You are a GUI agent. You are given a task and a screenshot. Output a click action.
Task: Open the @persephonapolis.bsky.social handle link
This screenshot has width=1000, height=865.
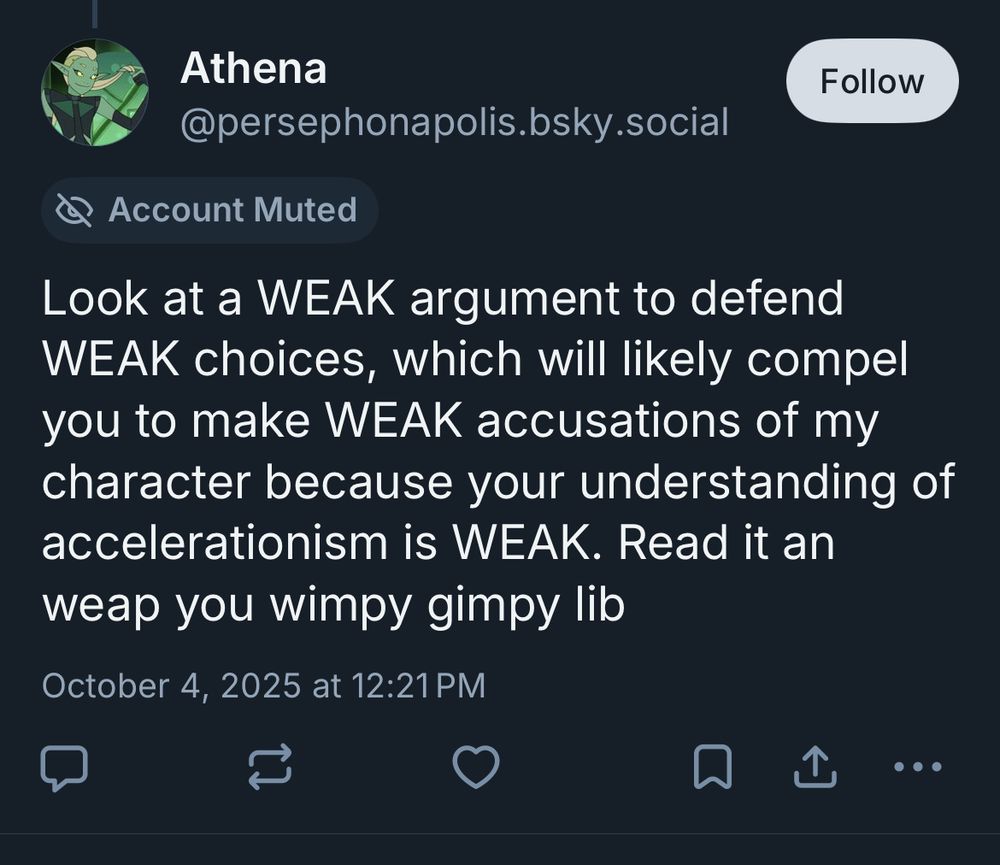pos(455,122)
